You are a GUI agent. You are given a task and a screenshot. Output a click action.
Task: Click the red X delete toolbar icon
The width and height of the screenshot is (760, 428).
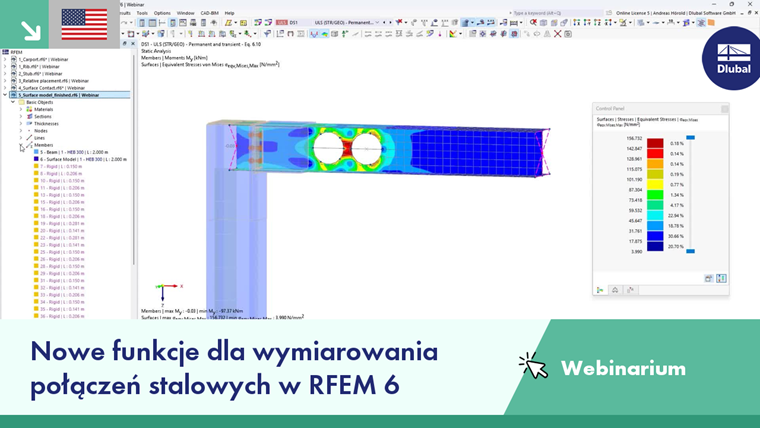point(399,22)
